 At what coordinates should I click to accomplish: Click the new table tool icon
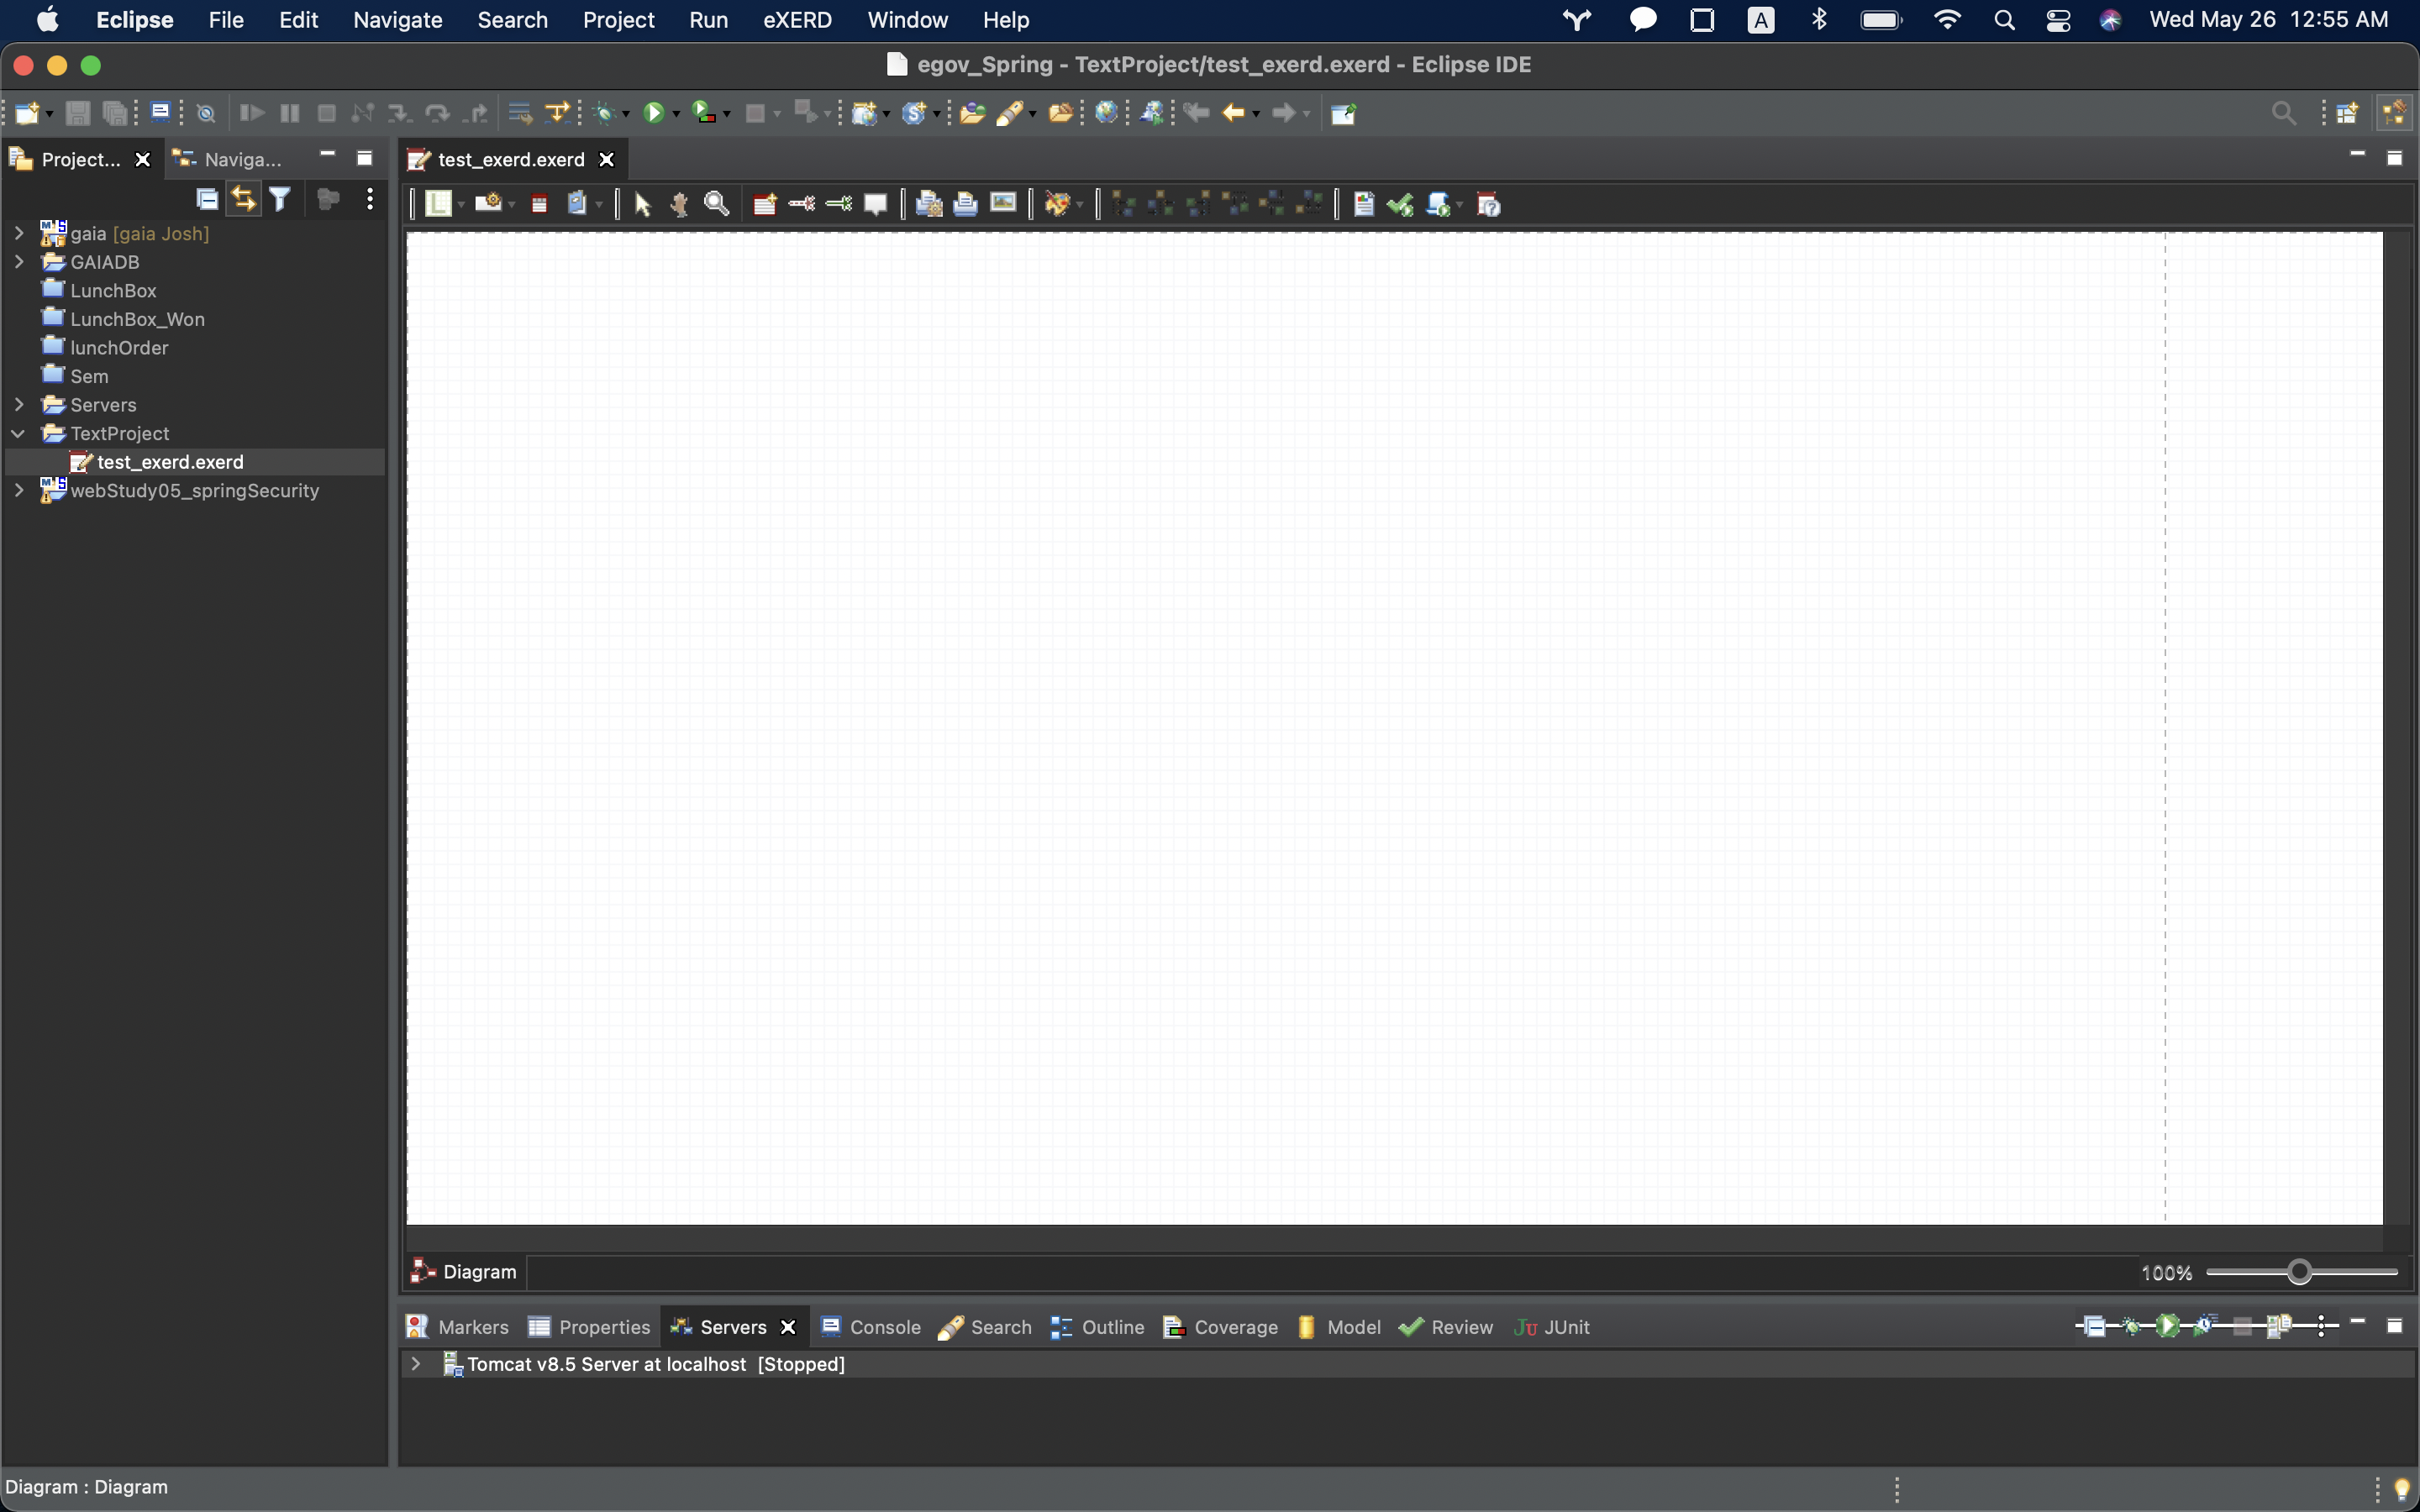click(765, 205)
